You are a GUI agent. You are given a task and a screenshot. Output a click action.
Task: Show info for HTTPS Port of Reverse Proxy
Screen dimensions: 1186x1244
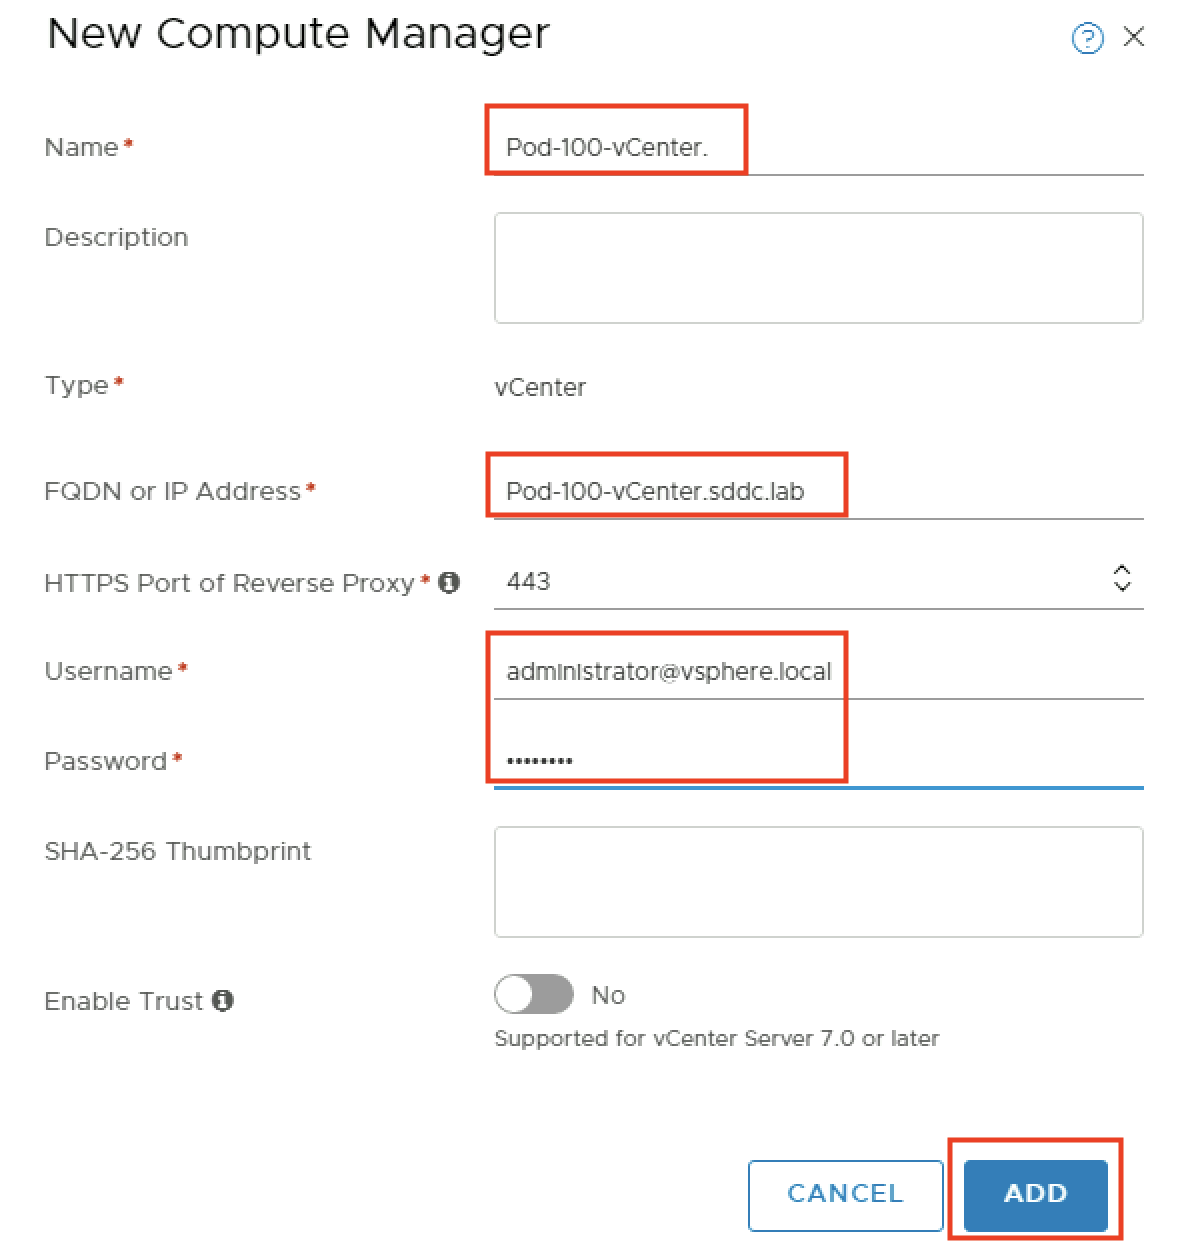pos(449,582)
